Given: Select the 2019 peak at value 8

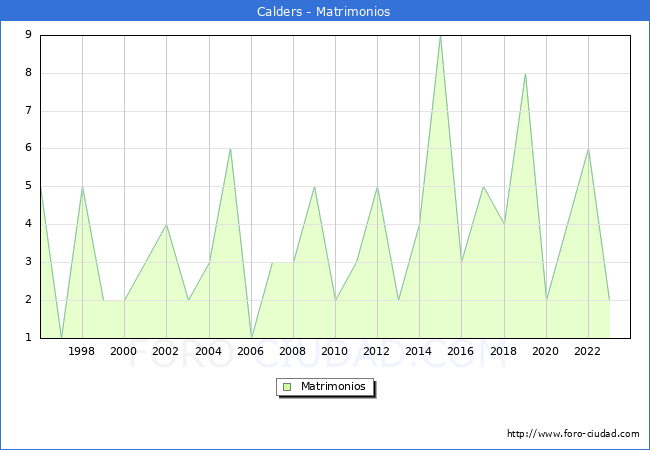Looking at the screenshot, I should point(525,74).
